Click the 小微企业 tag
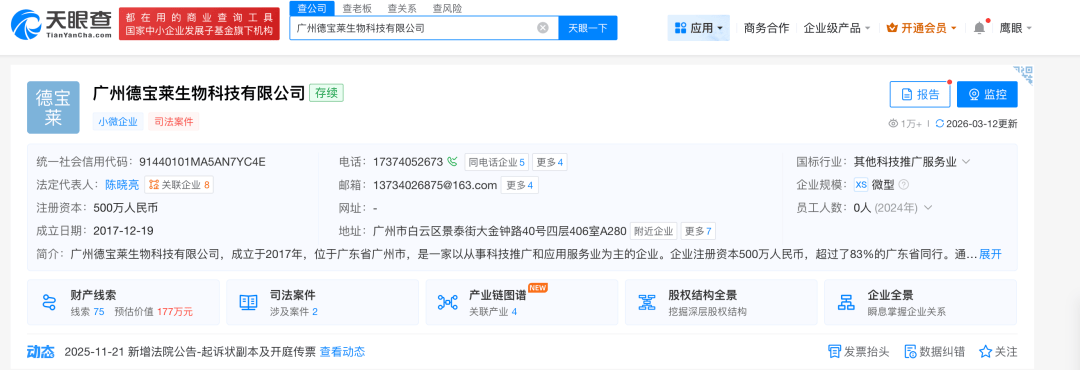Screen dimensions: 1080x370 click(x=118, y=122)
